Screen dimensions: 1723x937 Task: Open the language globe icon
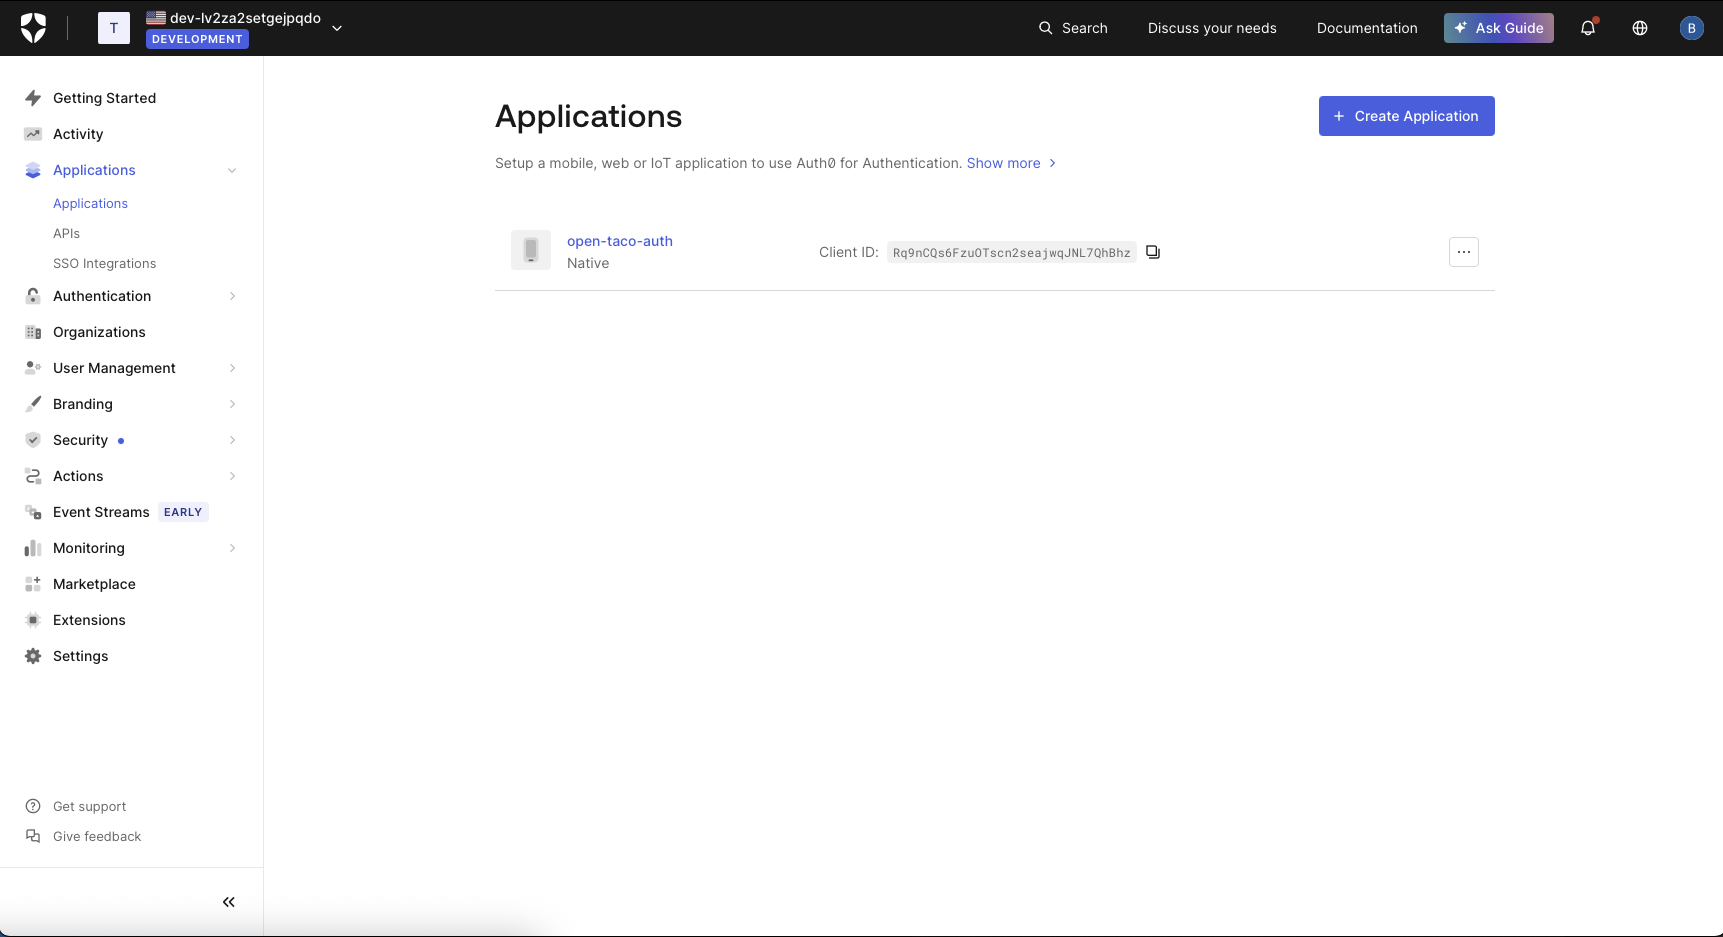[x=1639, y=28]
